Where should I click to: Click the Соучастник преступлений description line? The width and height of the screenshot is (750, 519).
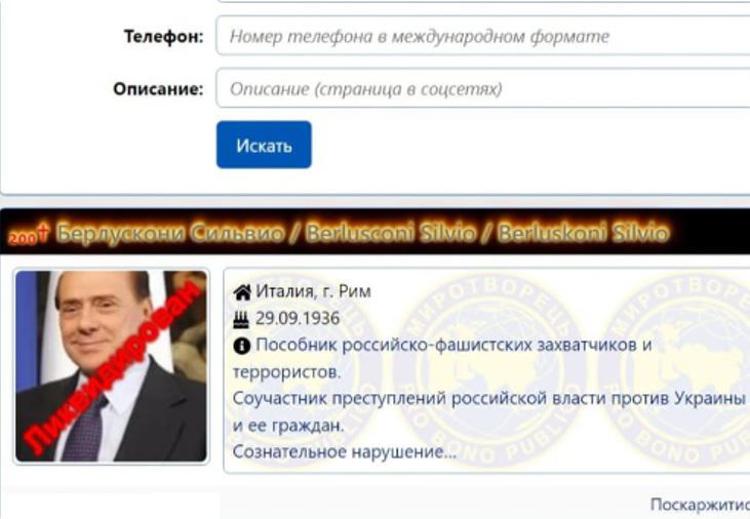[x=489, y=398]
